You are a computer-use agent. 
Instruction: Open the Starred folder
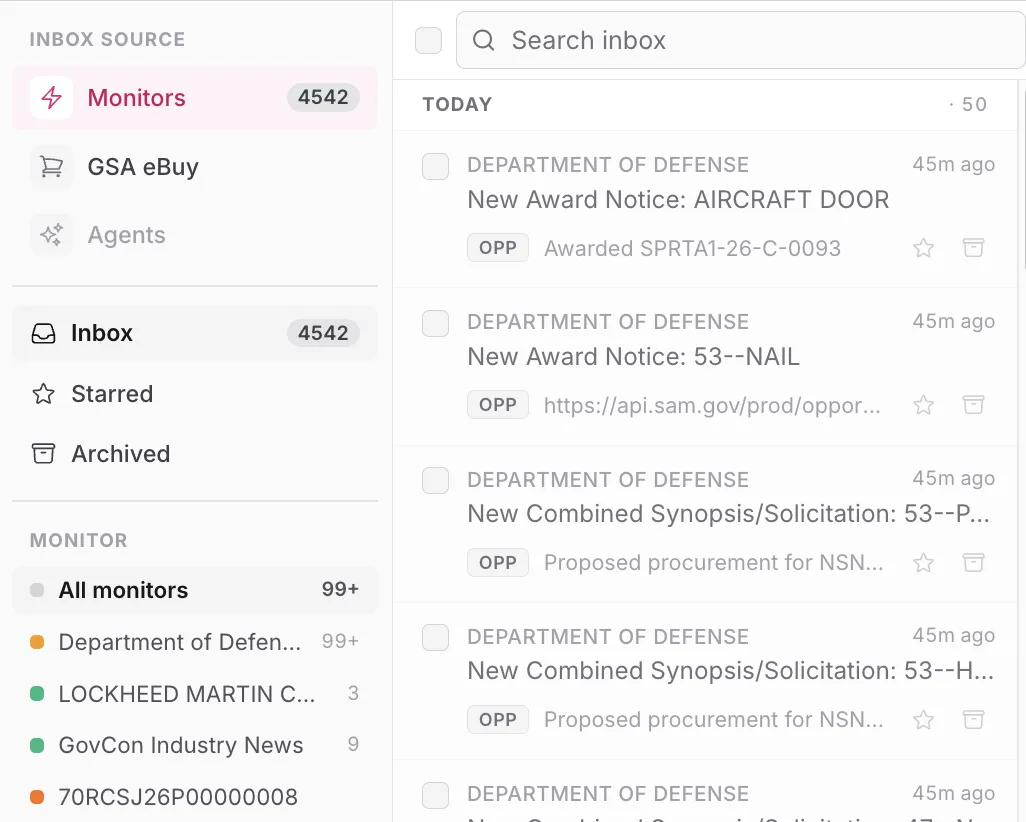(x=195, y=394)
